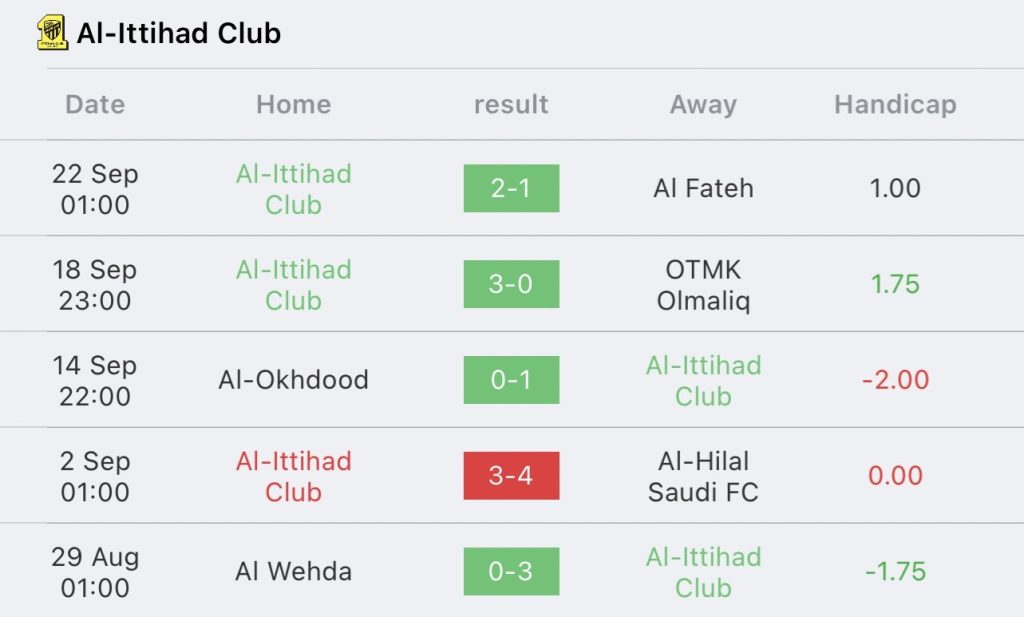This screenshot has height=617, width=1024.
Task: Click the 0-3 score badge for Al Wehda
Action: coord(511,572)
